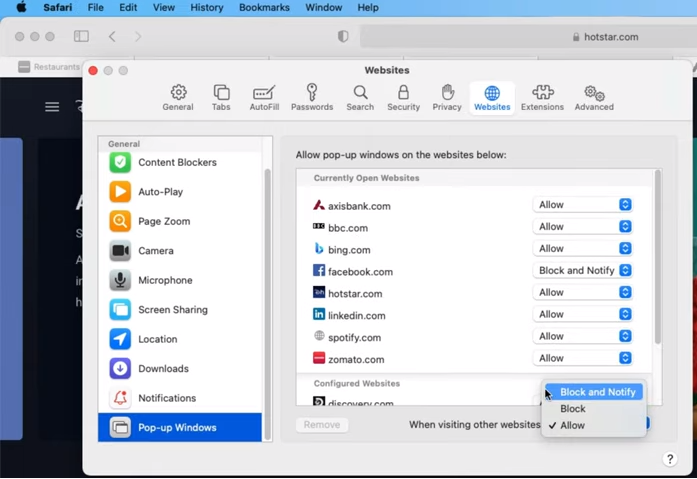
Task: Select the Websites globe tab
Action: coord(492,98)
